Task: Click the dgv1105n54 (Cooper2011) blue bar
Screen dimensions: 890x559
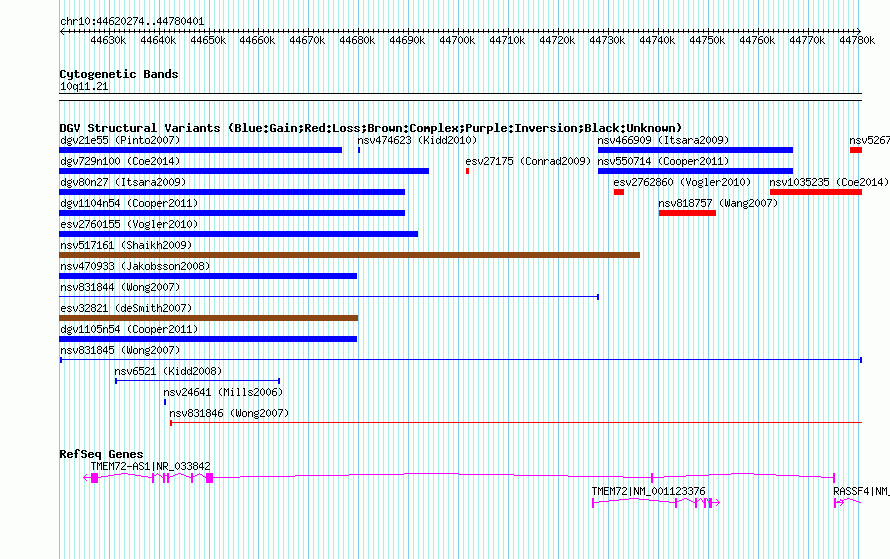Action: click(208, 339)
